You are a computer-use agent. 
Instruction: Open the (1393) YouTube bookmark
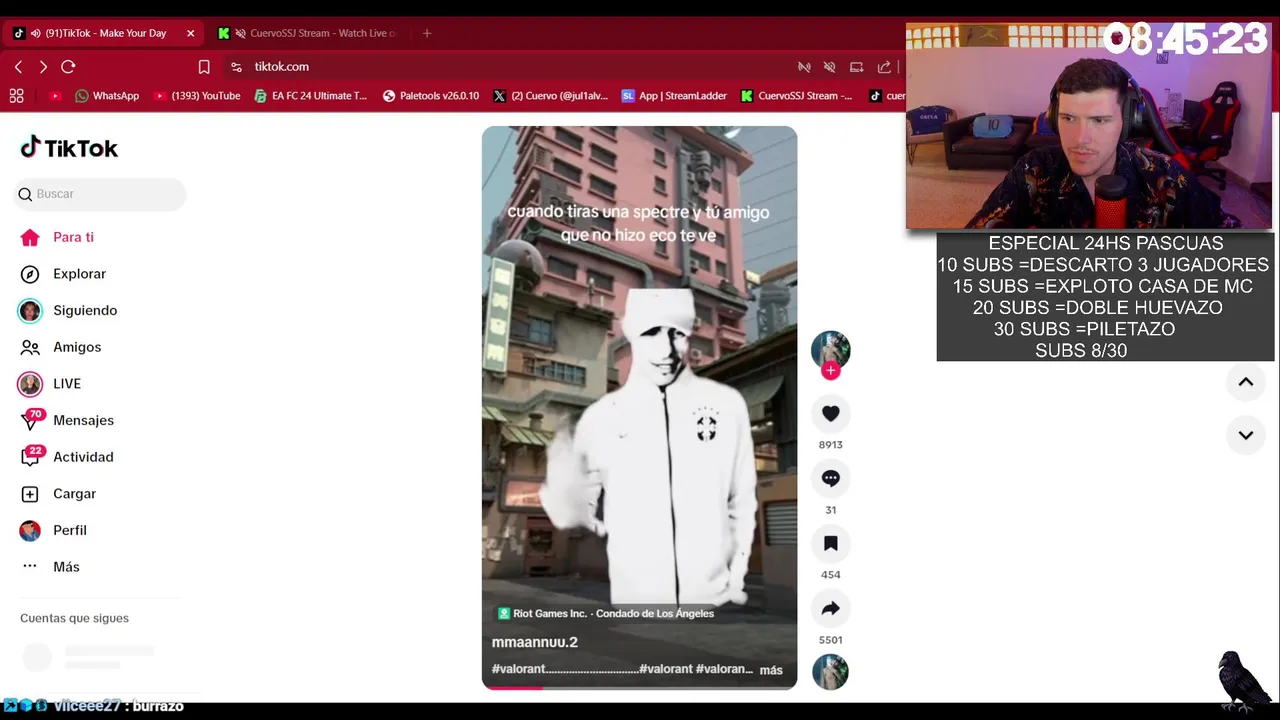197,96
